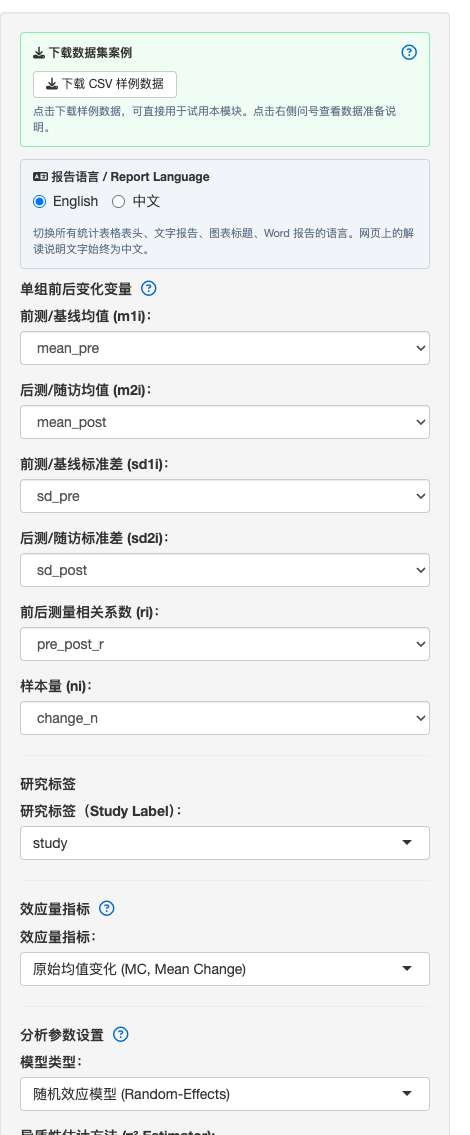
Task: Click the caret arrow in study field
Action: [407, 843]
